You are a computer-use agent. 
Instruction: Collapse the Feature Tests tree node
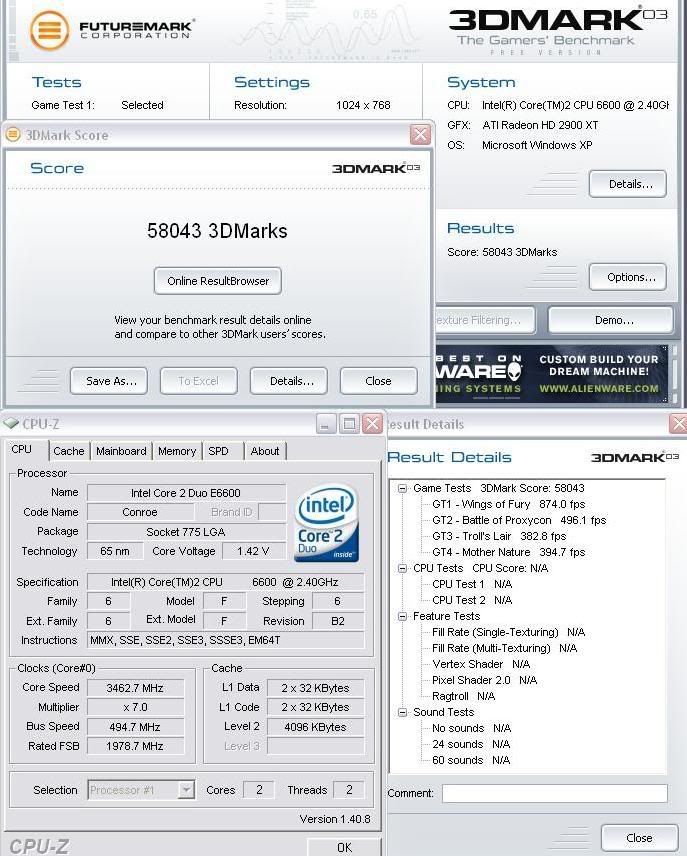402,616
